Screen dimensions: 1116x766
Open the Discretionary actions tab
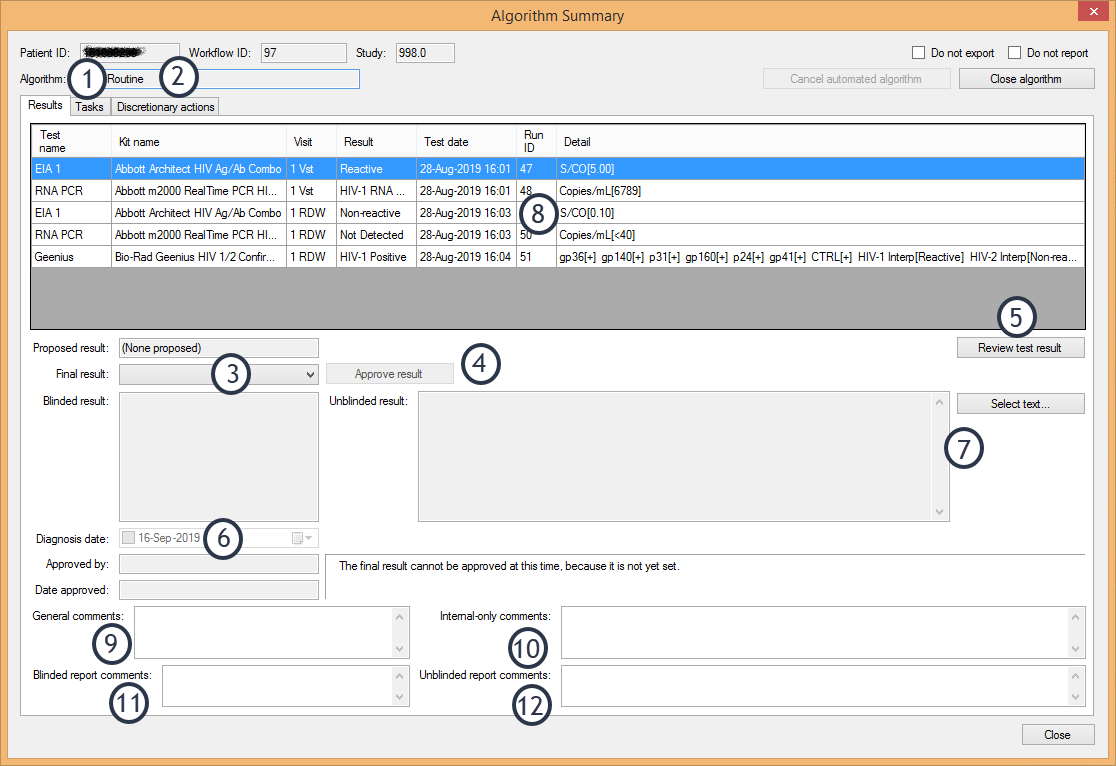pyautogui.click(x=164, y=107)
